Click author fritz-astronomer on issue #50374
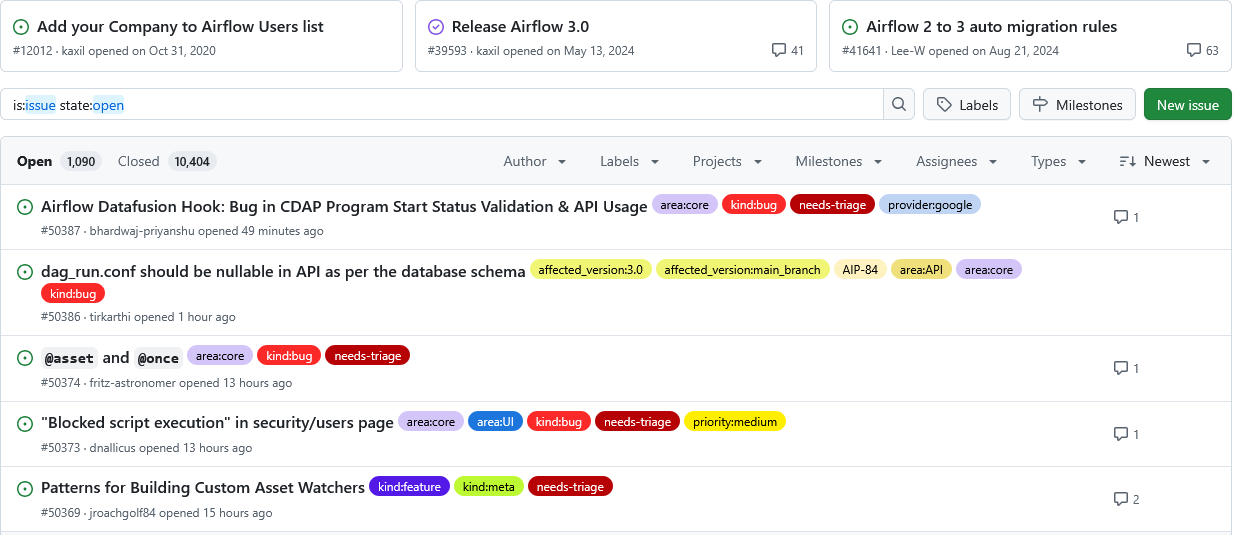This screenshot has width=1248, height=535. click(x=133, y=383)
